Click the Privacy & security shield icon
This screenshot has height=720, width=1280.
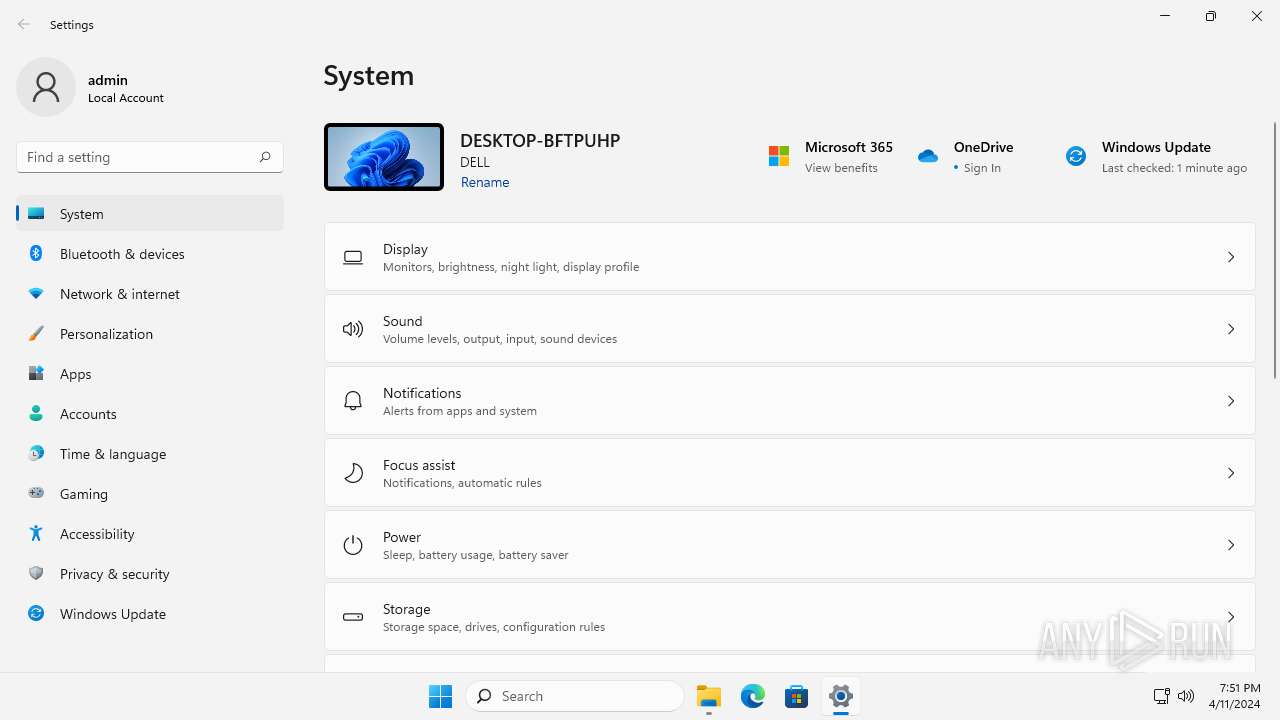tap(36, 574)
